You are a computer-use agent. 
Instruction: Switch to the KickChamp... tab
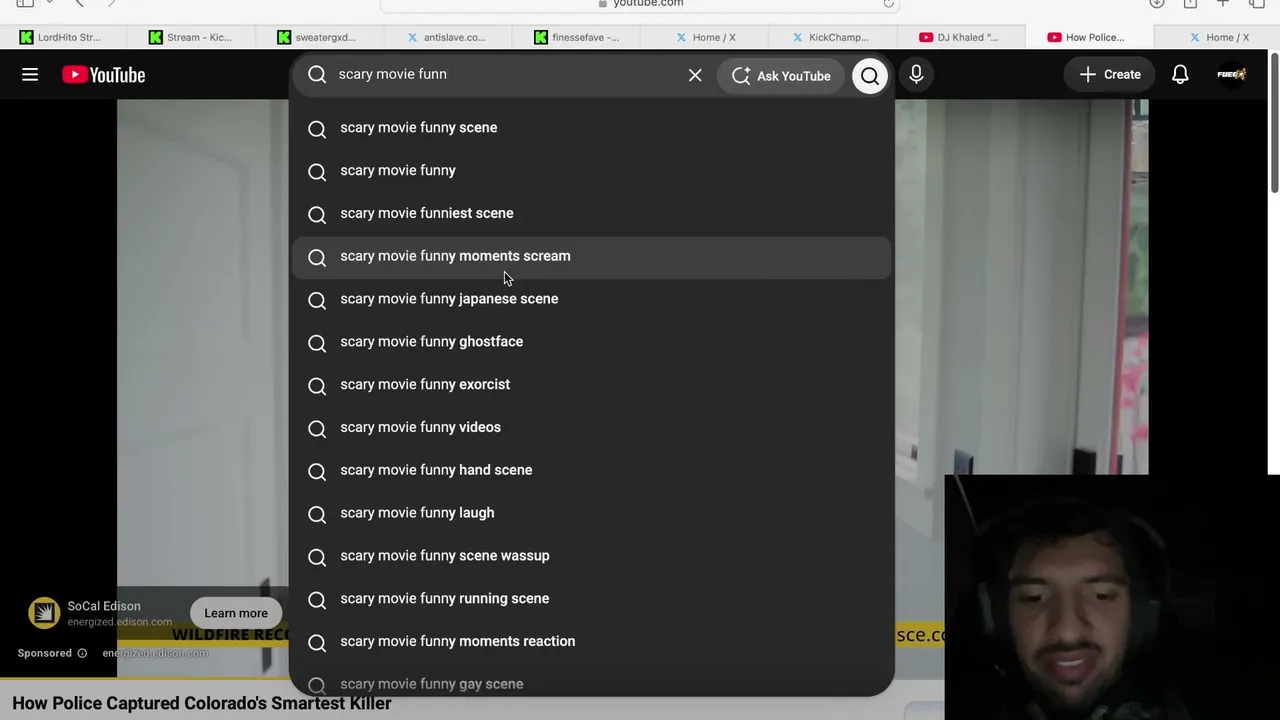[x=830, y=37]
